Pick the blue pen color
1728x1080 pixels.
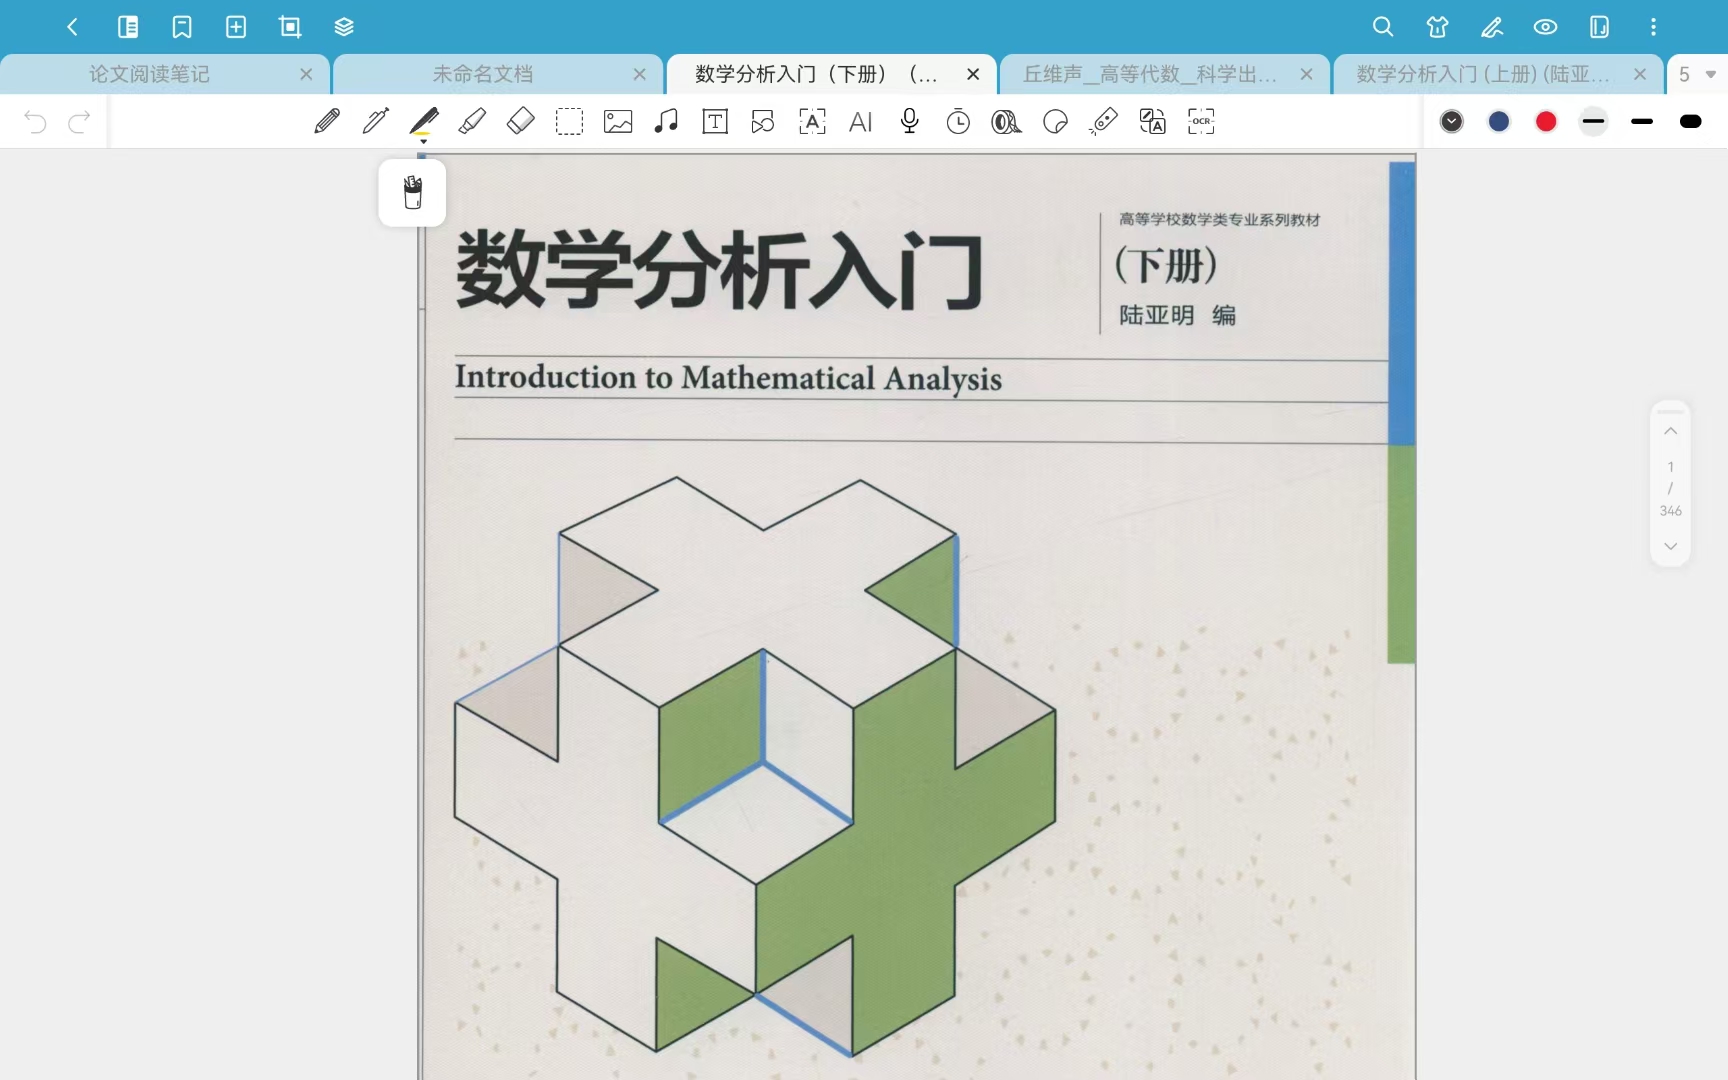coord(1498,121)
